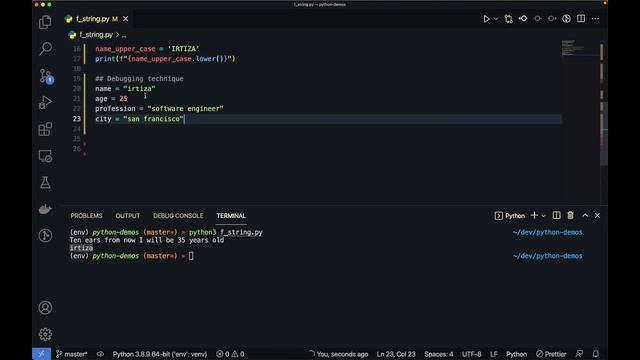Open changes compare icon in editor toolbar

click(509, 19)
